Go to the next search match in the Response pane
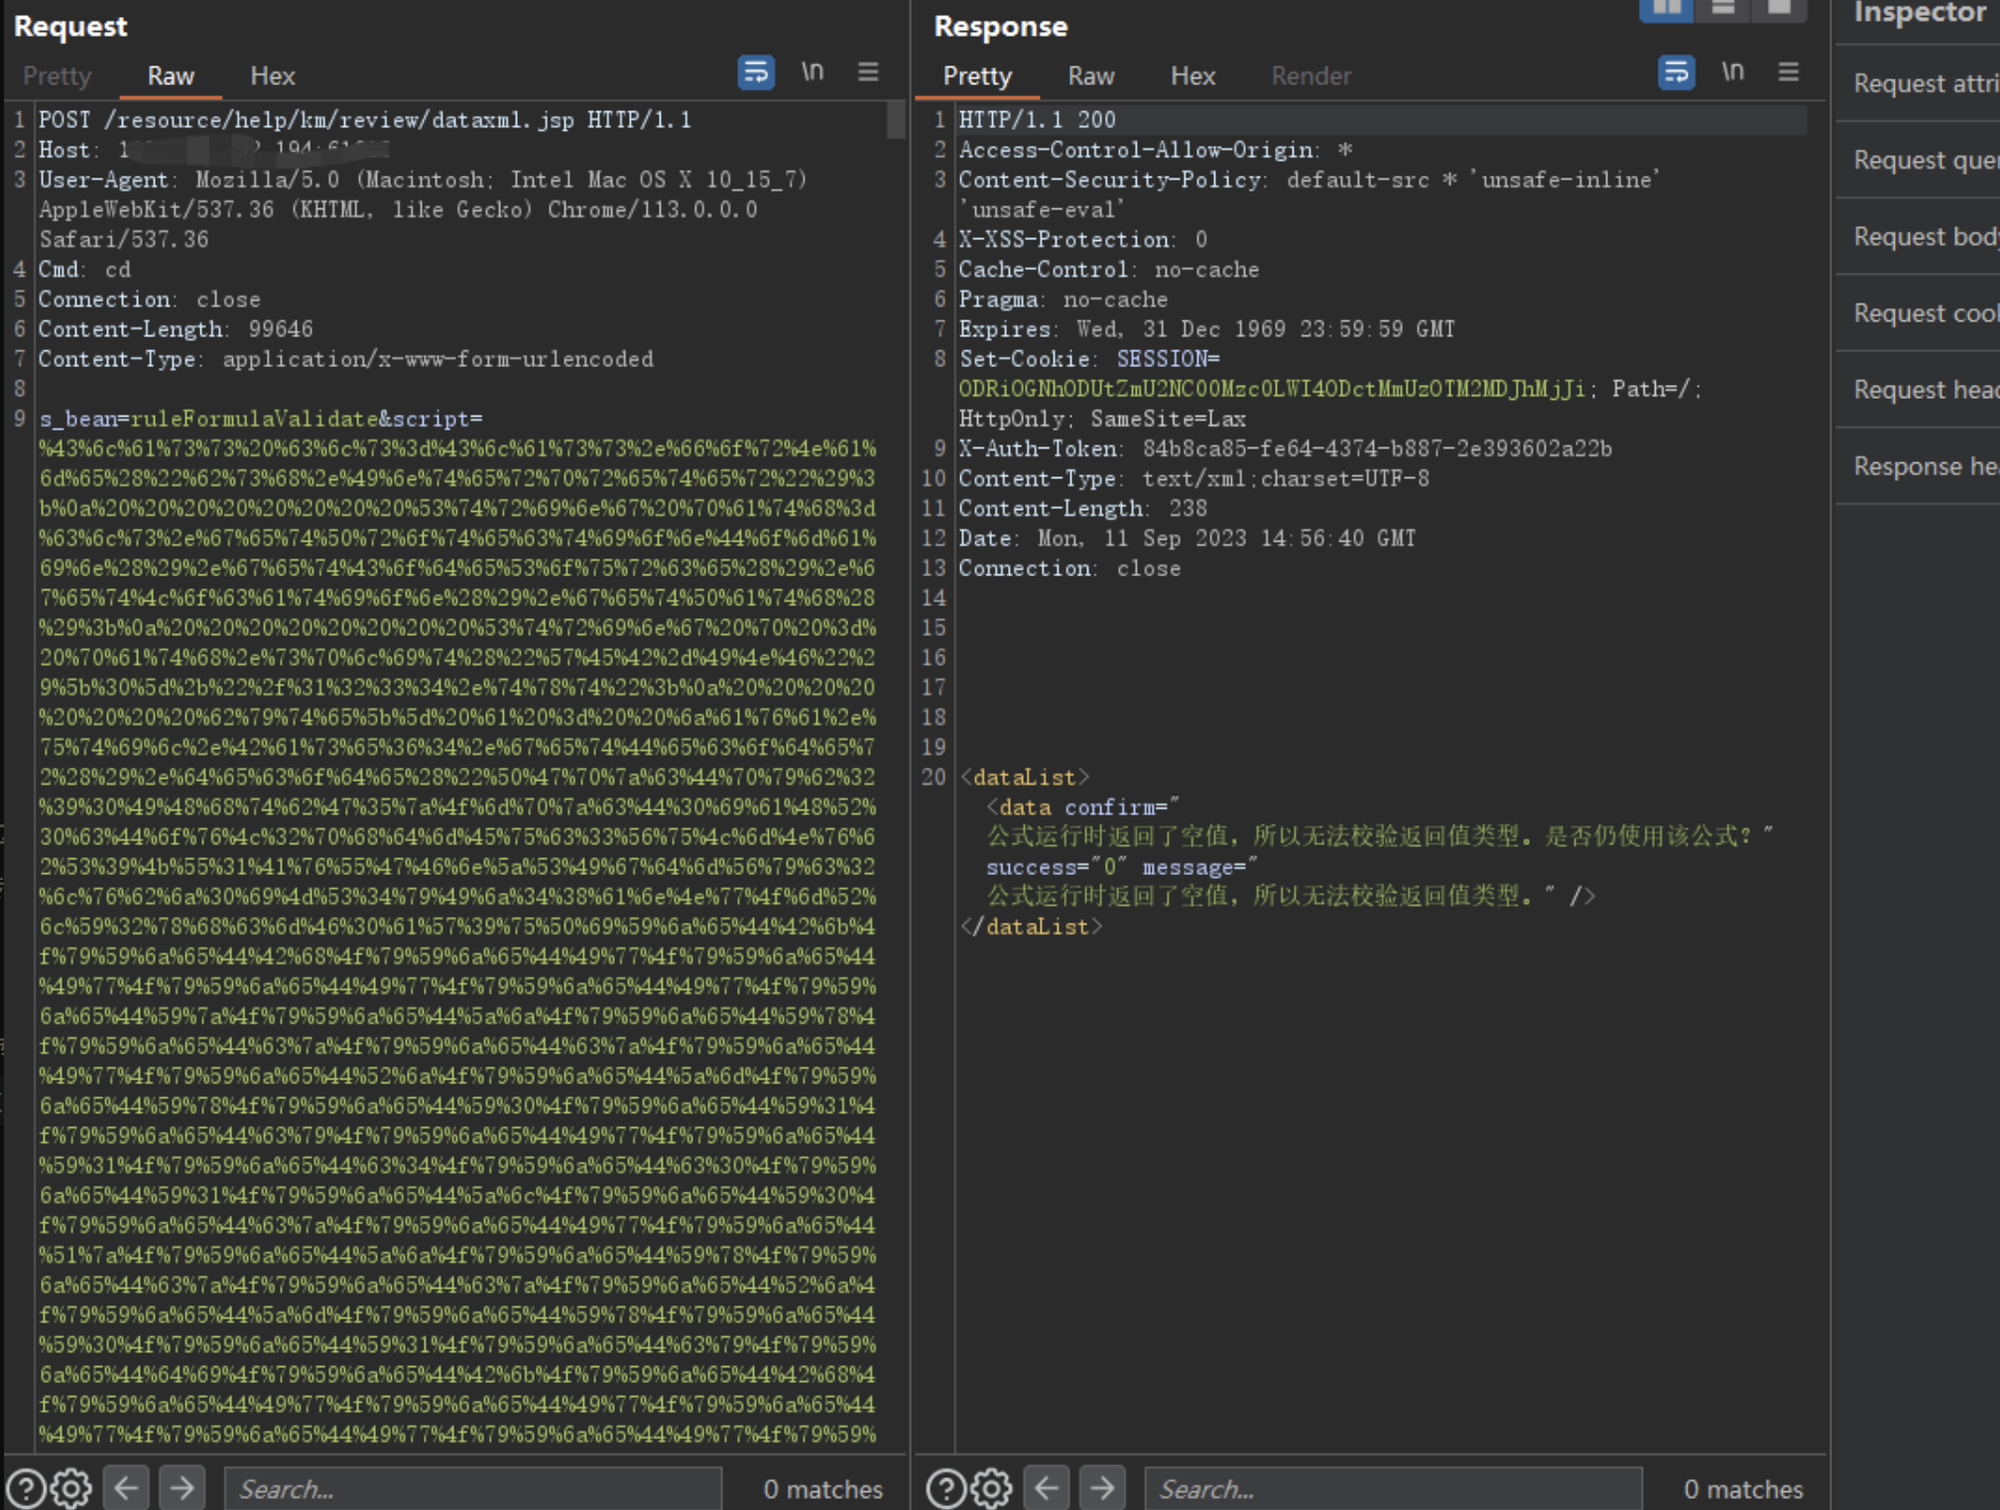2000x1510 pixels. tap(1102, 1488)
